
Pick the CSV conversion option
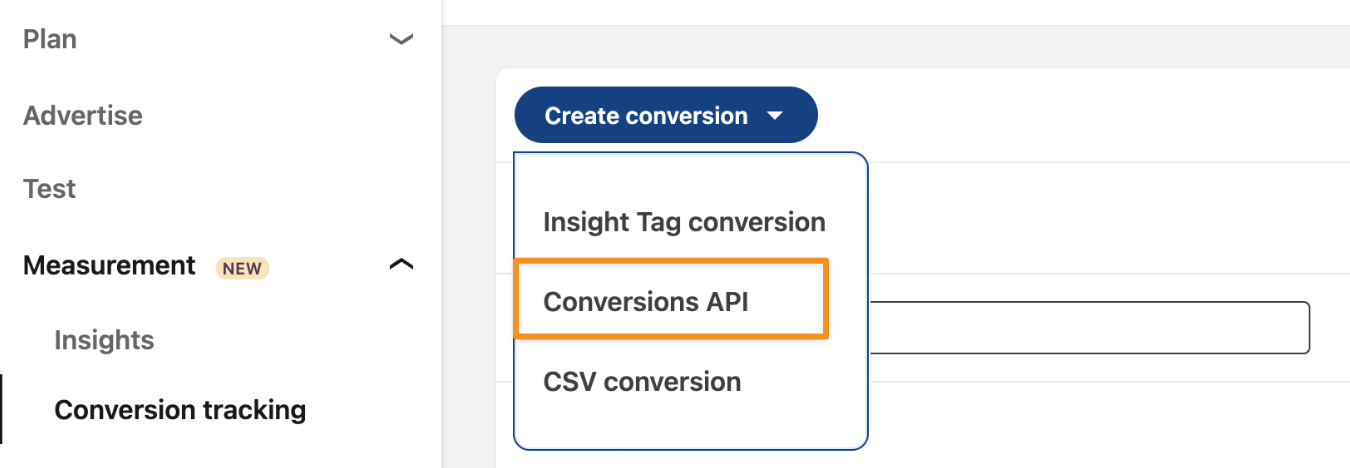point(642,381)
